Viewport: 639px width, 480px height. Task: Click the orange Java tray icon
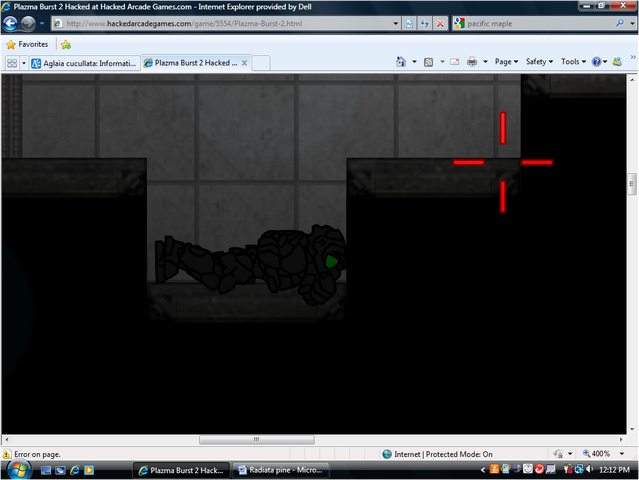point(494,469)
